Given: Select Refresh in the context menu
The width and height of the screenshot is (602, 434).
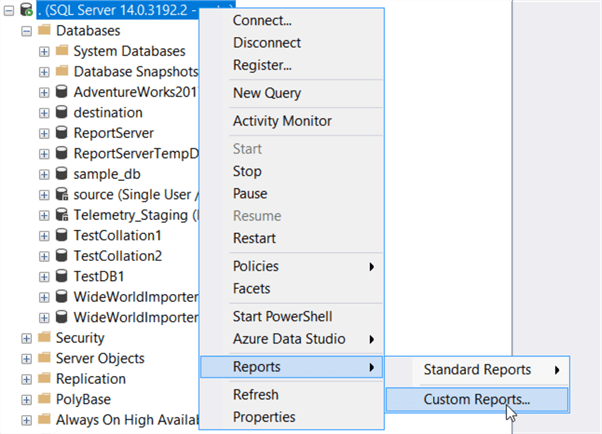Looking at the screenshot, I should 292,394.
